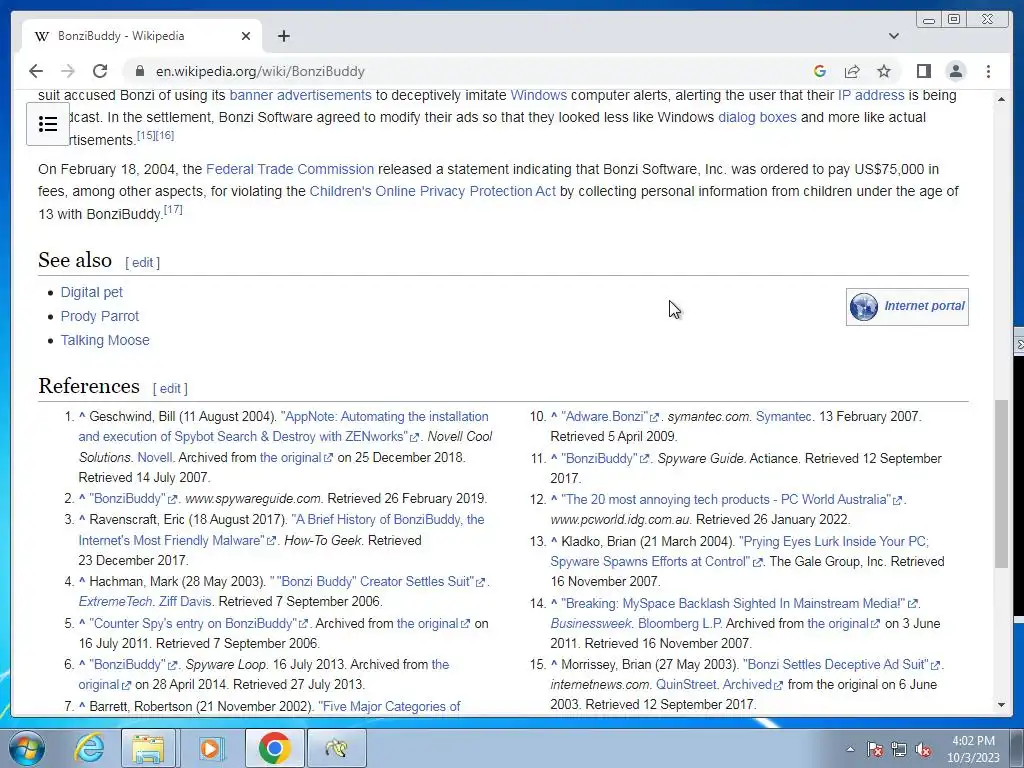Open the muted volume tray icon

coord(923,749)
